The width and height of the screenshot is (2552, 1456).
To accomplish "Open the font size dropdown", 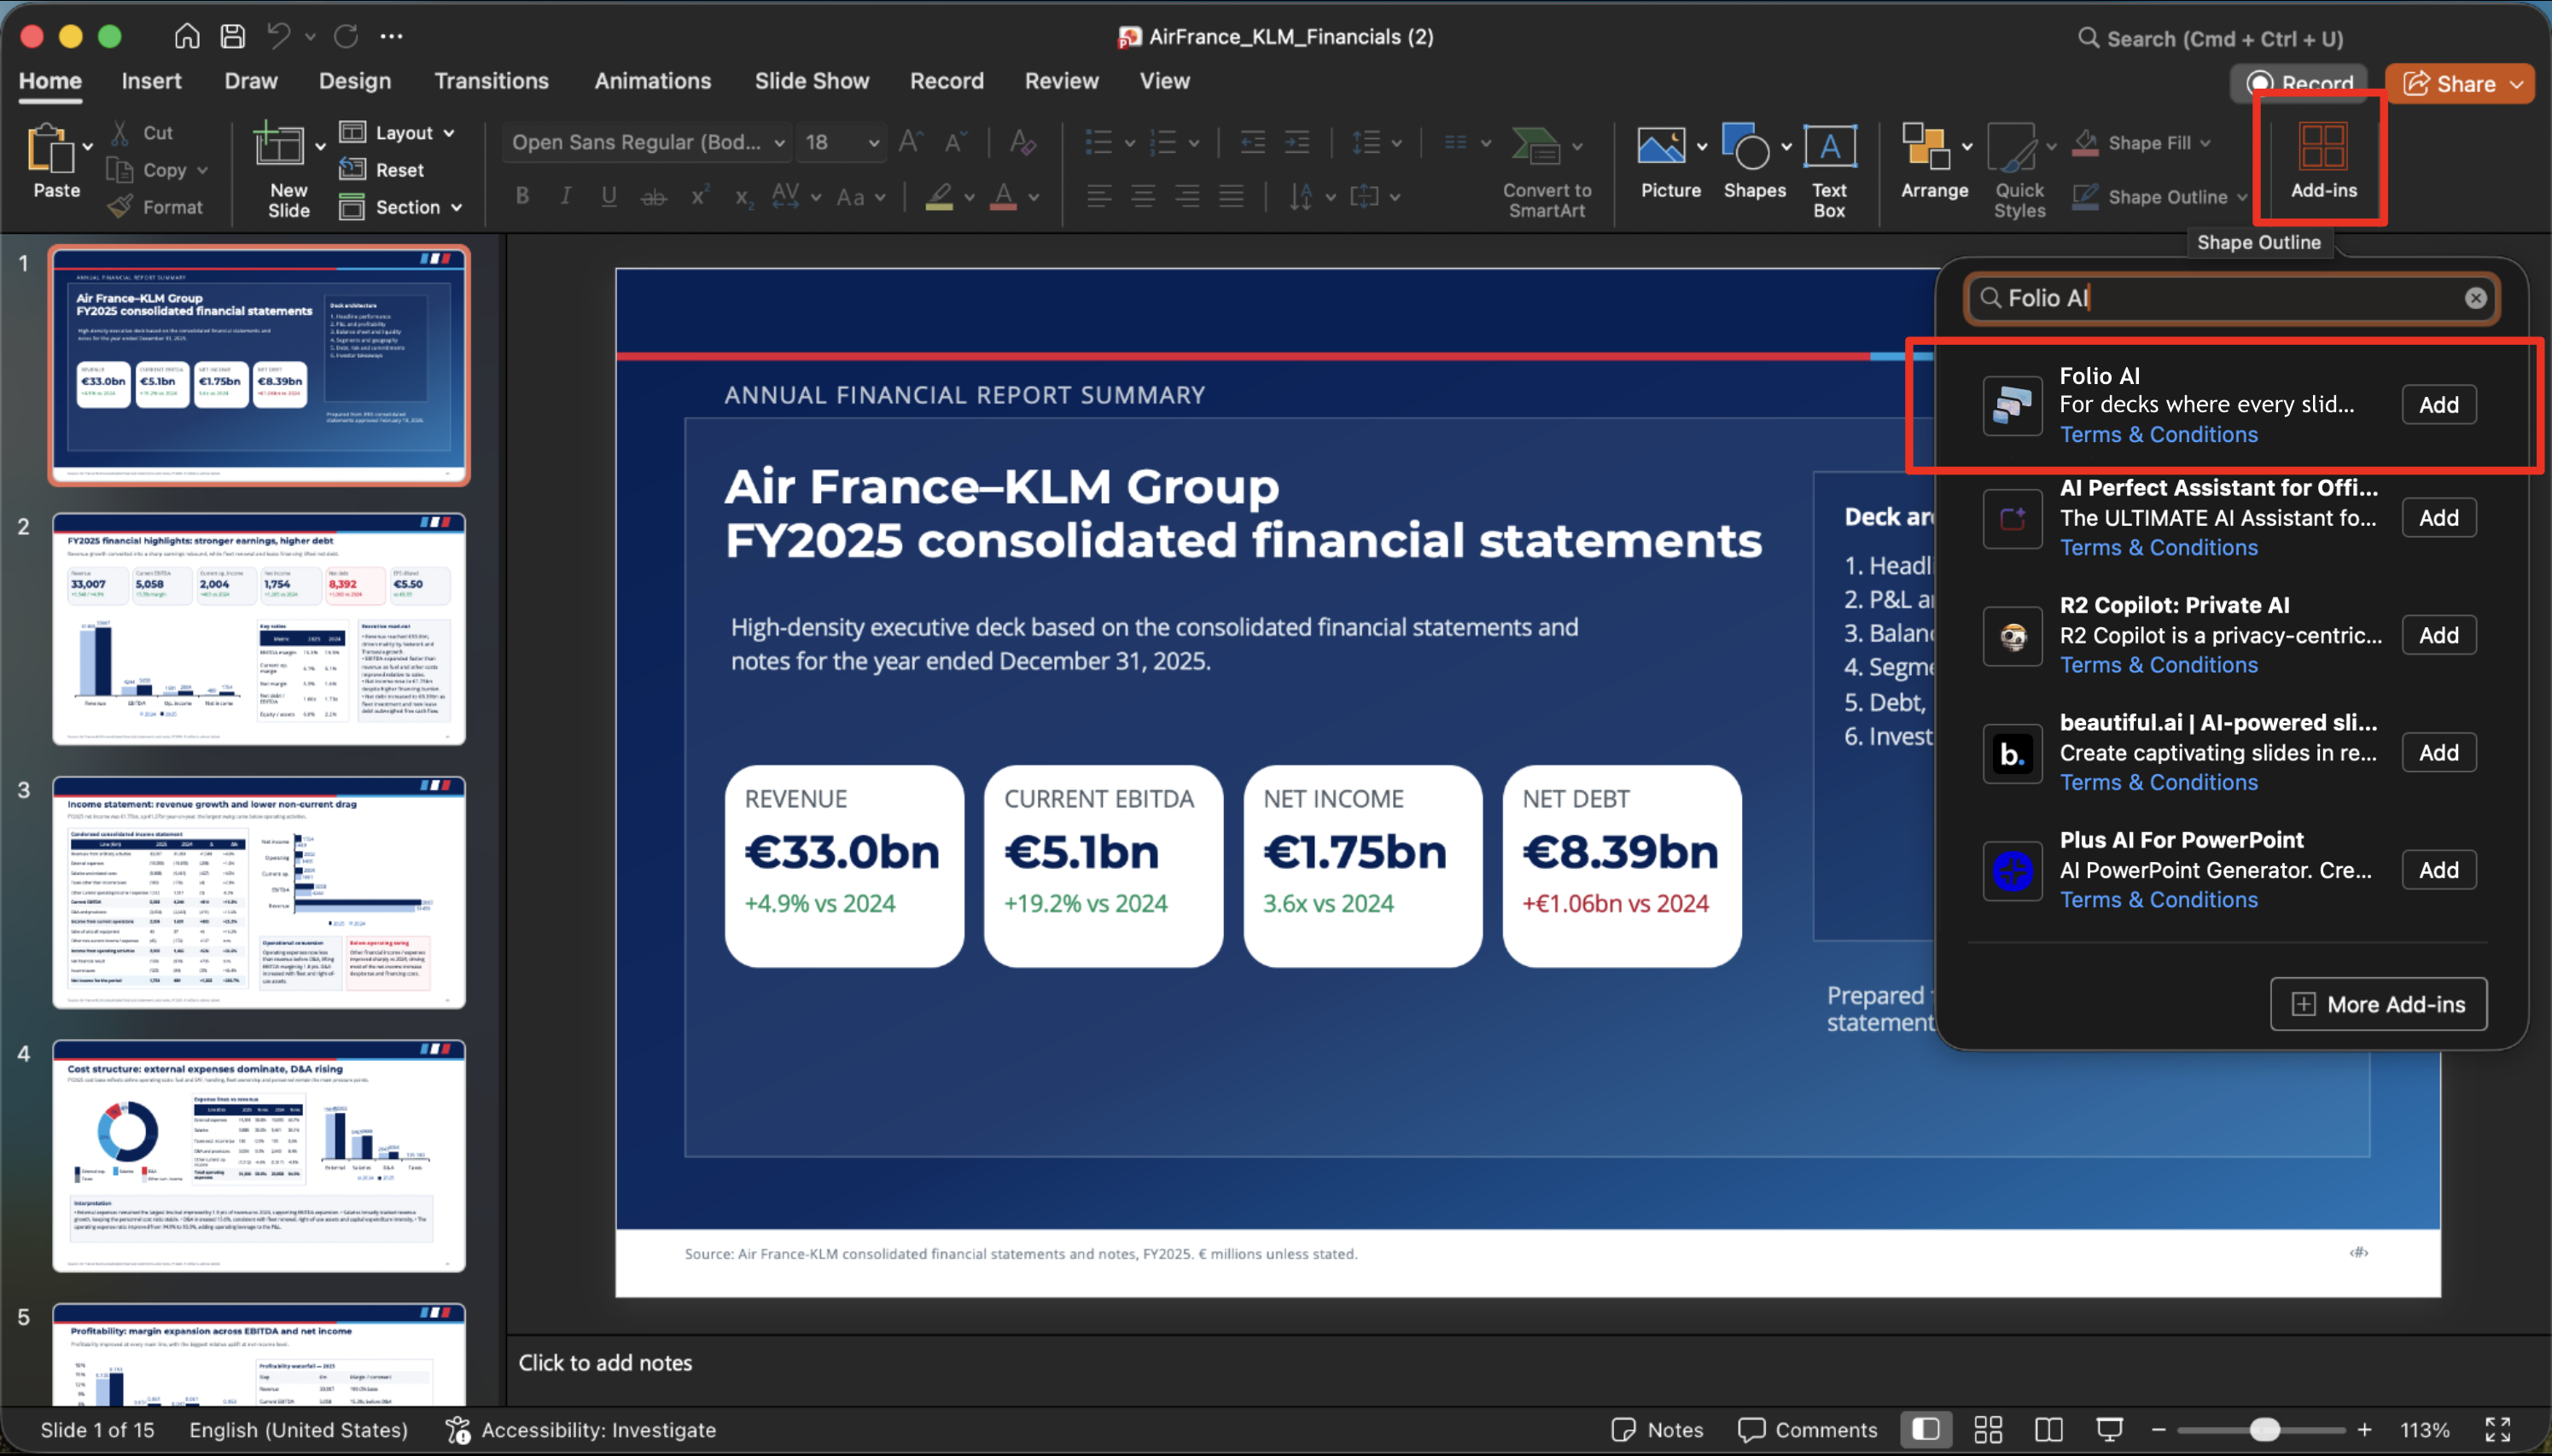I will pos(873,143).
